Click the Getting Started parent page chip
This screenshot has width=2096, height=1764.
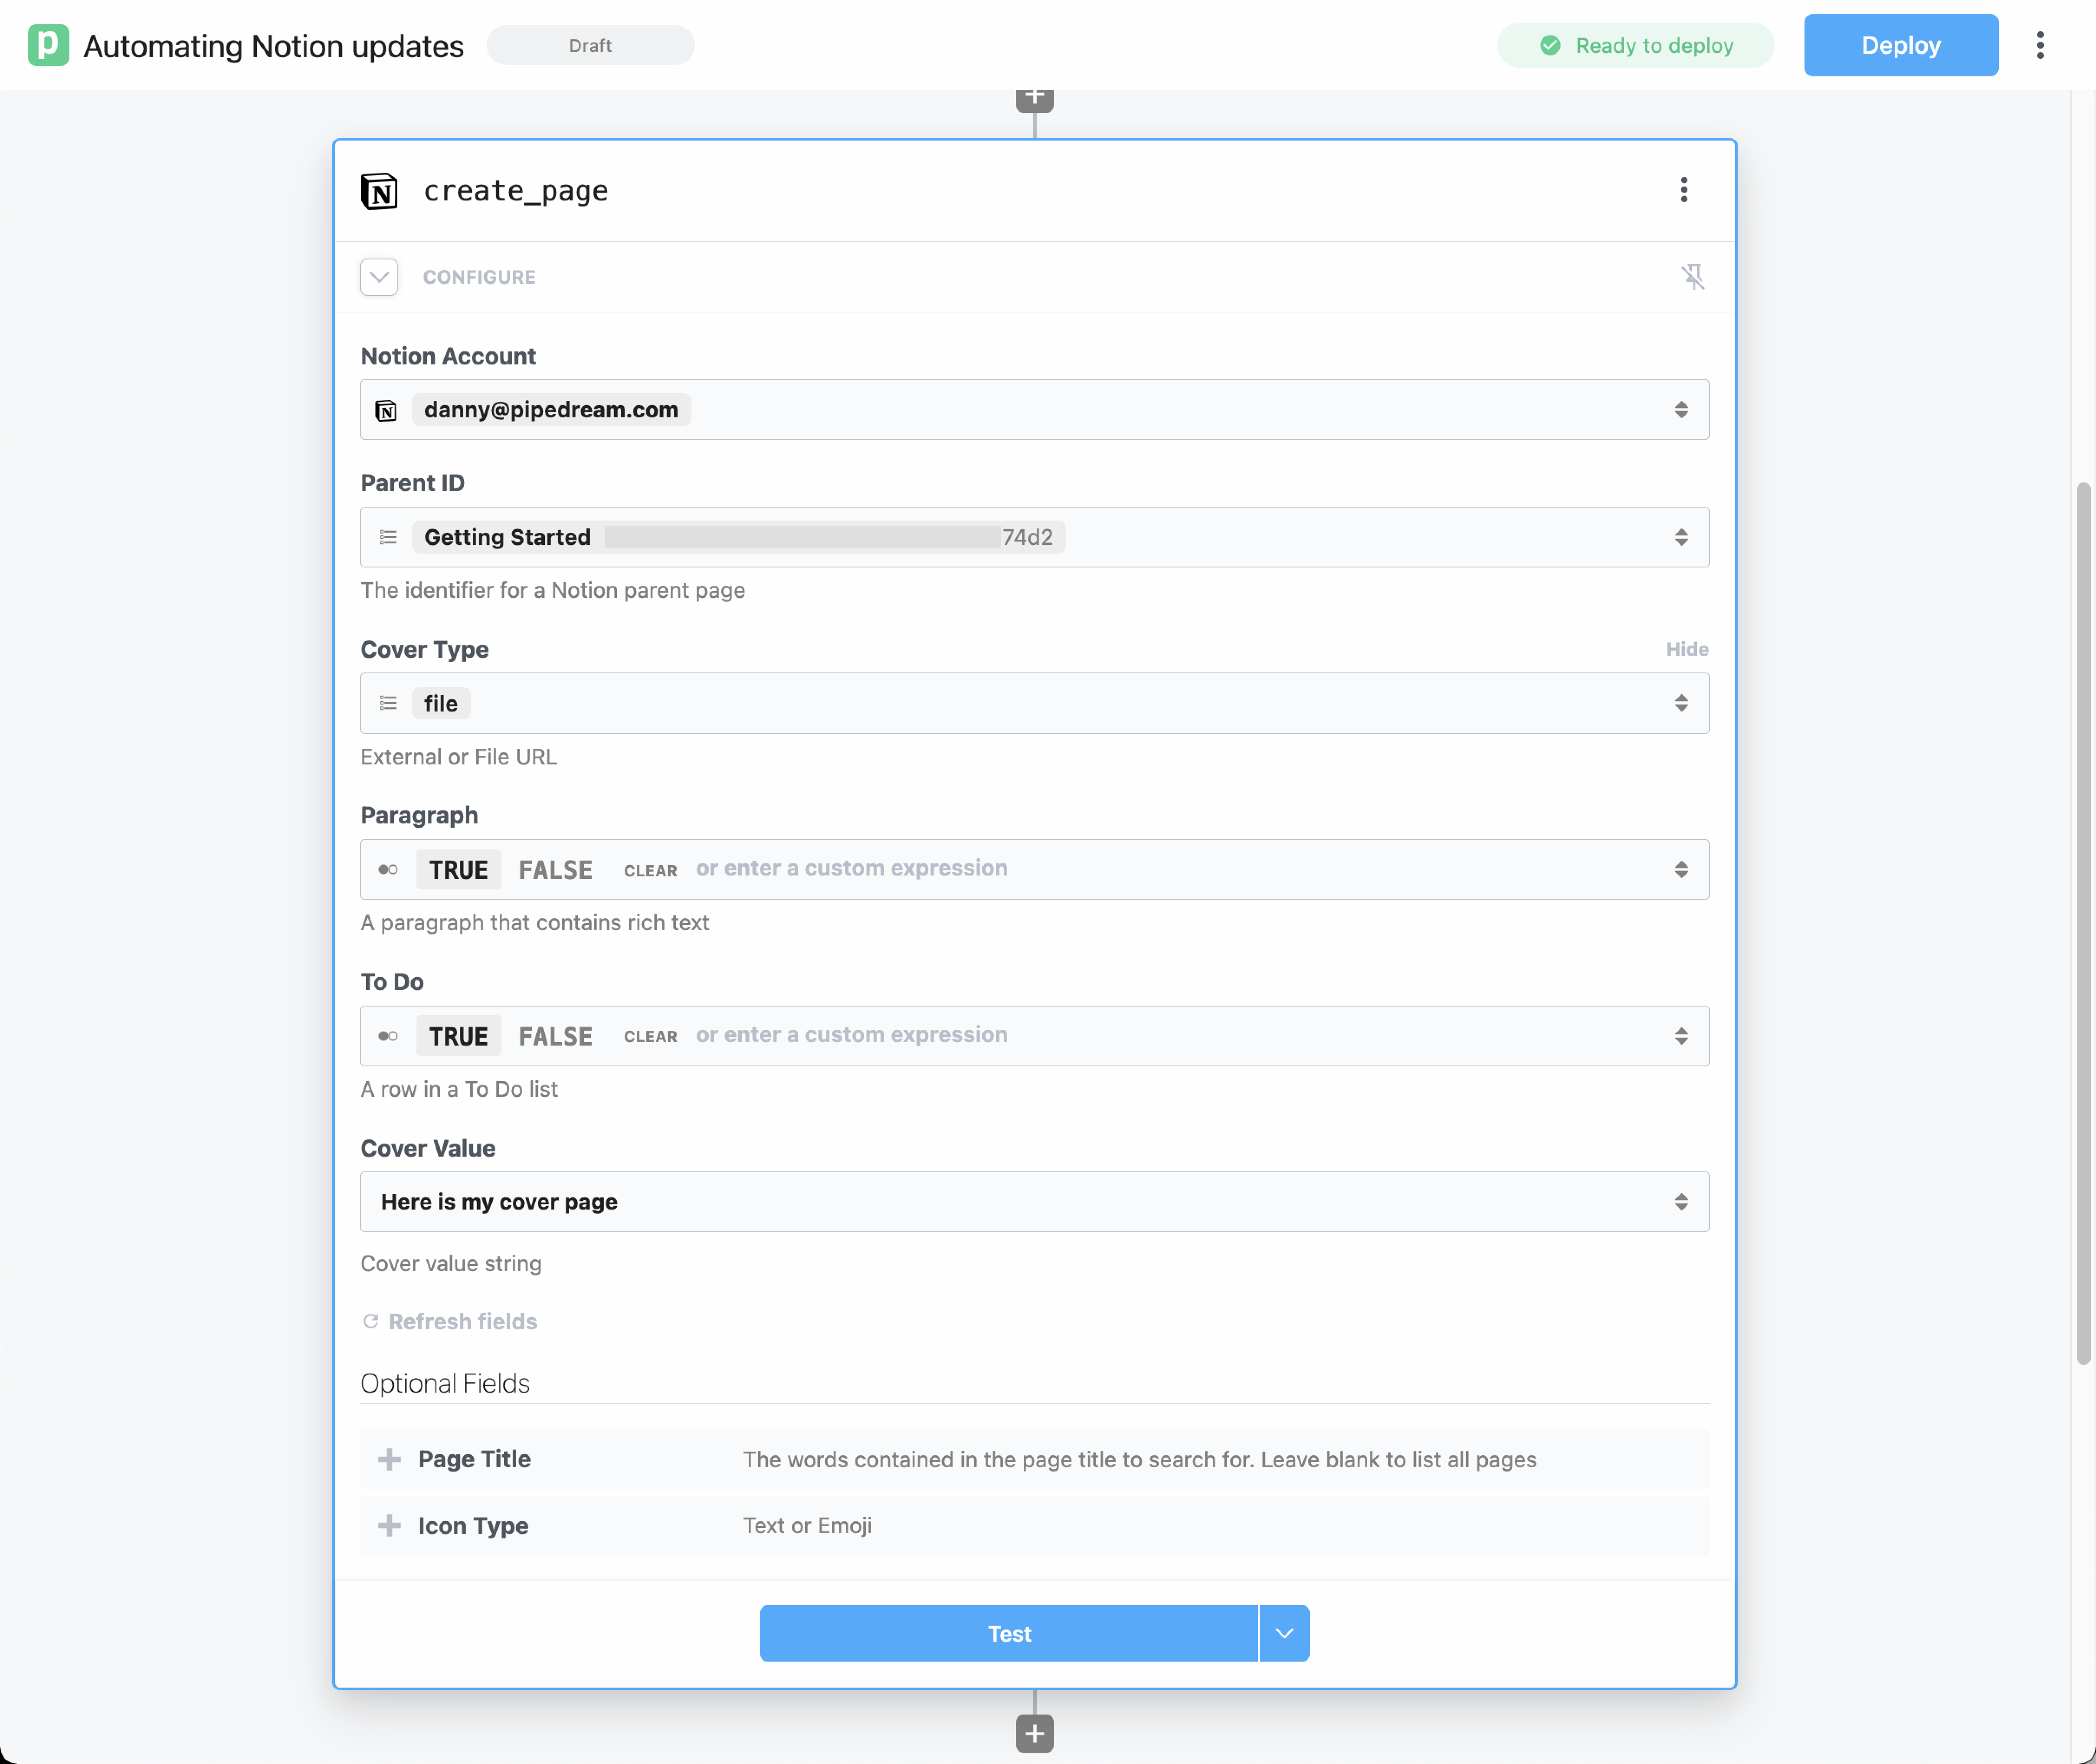739,537
